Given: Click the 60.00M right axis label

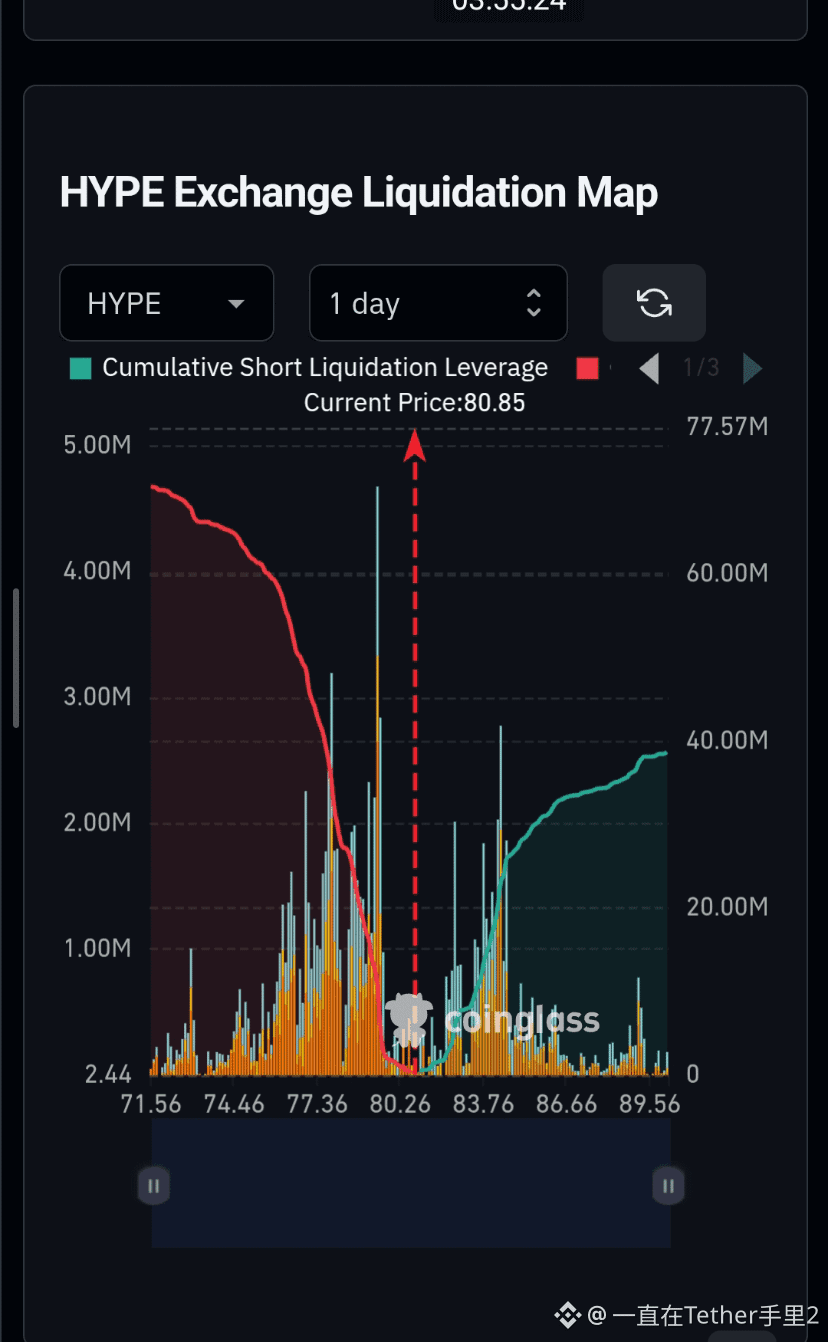Looking at the screenshot, I should (x=727, y=573).
